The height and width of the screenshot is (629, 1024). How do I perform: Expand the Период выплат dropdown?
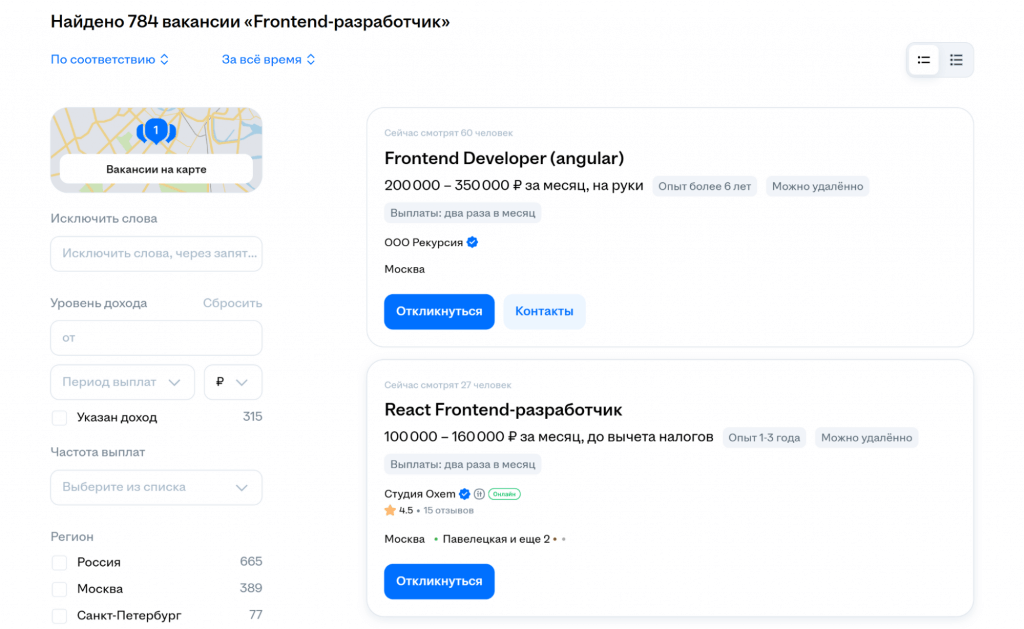122,382
